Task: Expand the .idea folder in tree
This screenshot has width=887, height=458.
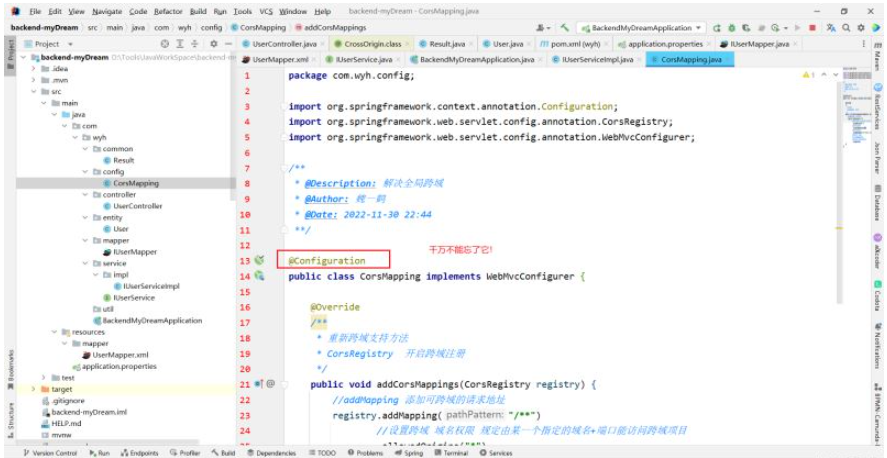Action: tap(34, 68)
